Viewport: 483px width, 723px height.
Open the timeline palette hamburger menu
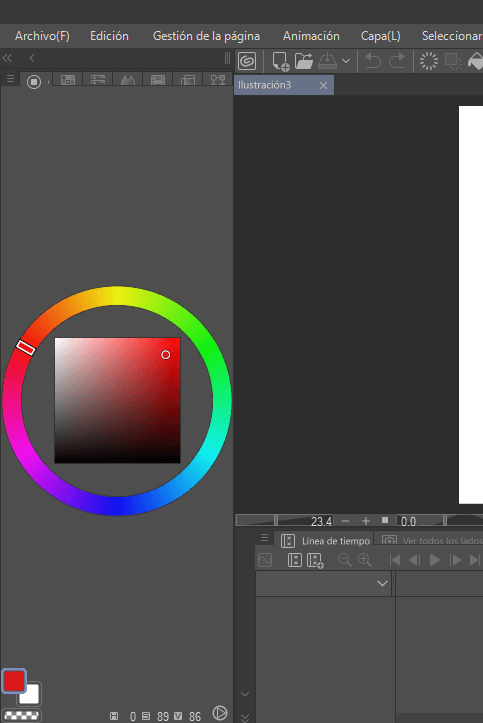264,538
